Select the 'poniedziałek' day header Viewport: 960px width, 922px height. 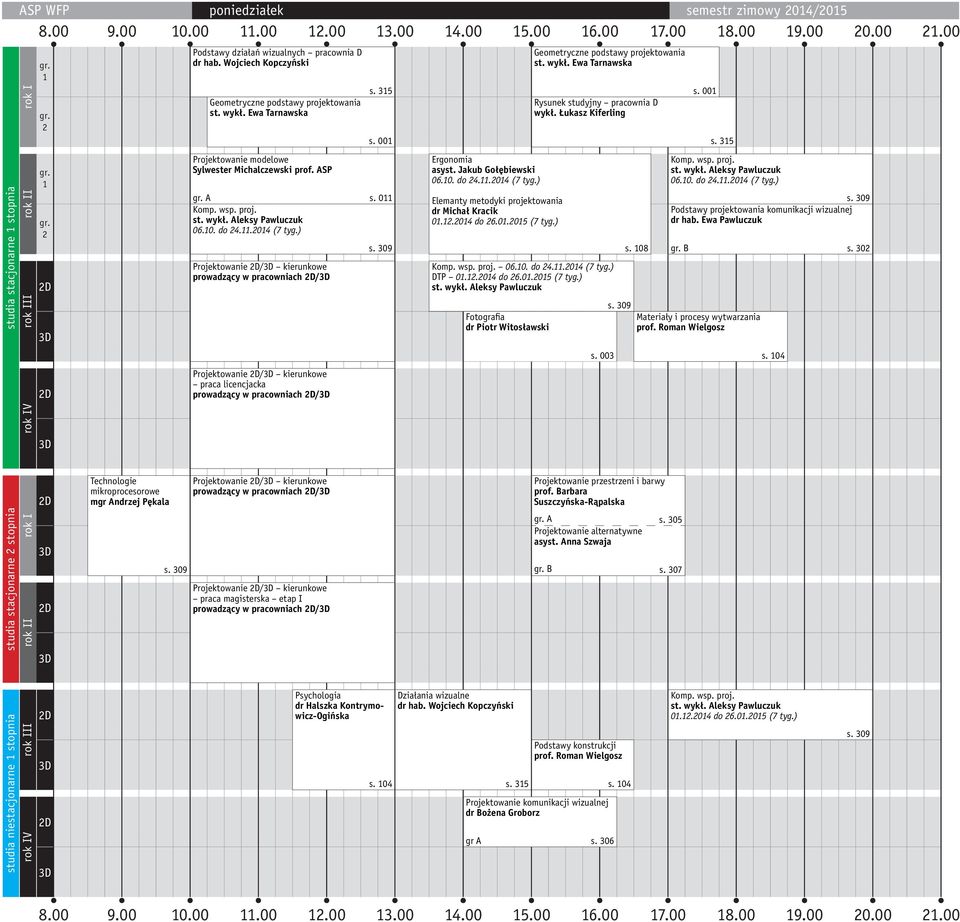[x=430, y=10]
